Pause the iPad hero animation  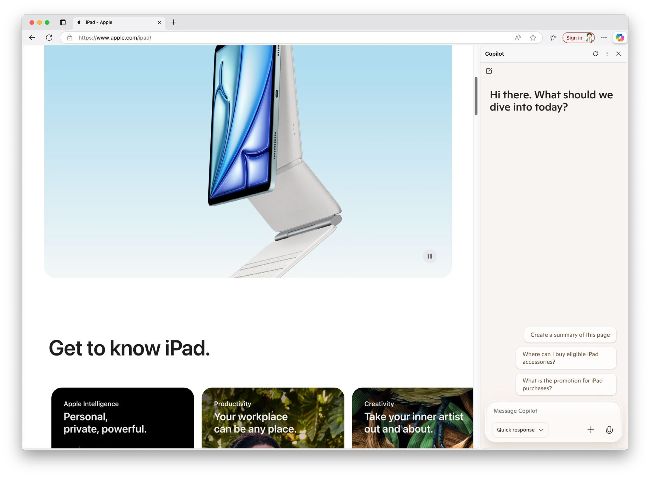click(430, 256)
